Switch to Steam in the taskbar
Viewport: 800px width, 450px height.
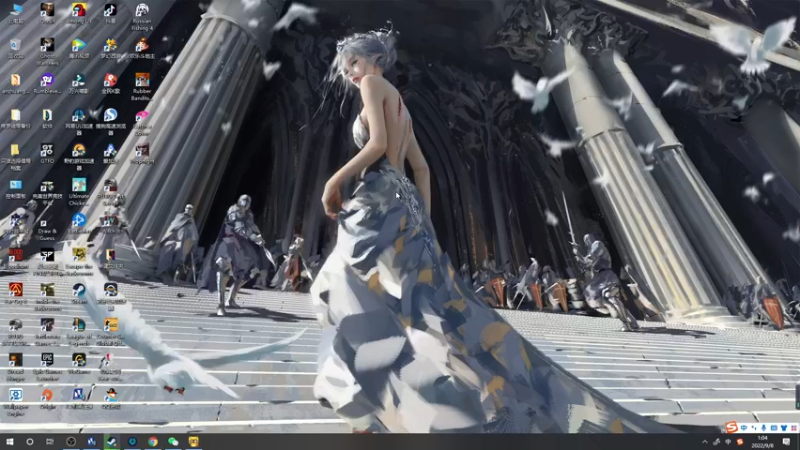(x=112, y=441)
